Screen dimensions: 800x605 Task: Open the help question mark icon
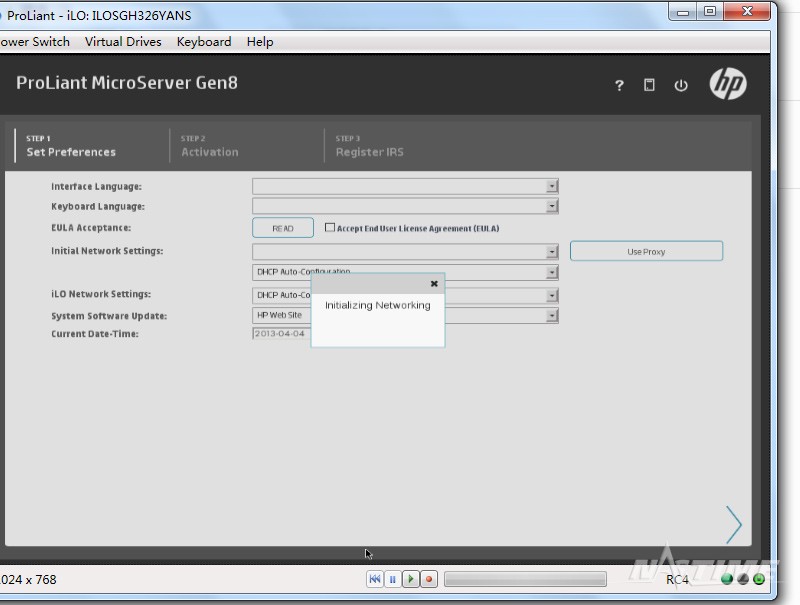(x=619, y=85)
